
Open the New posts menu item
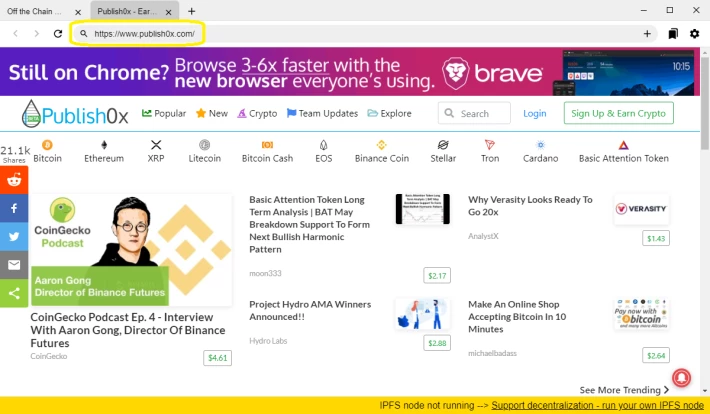point(212,113)
